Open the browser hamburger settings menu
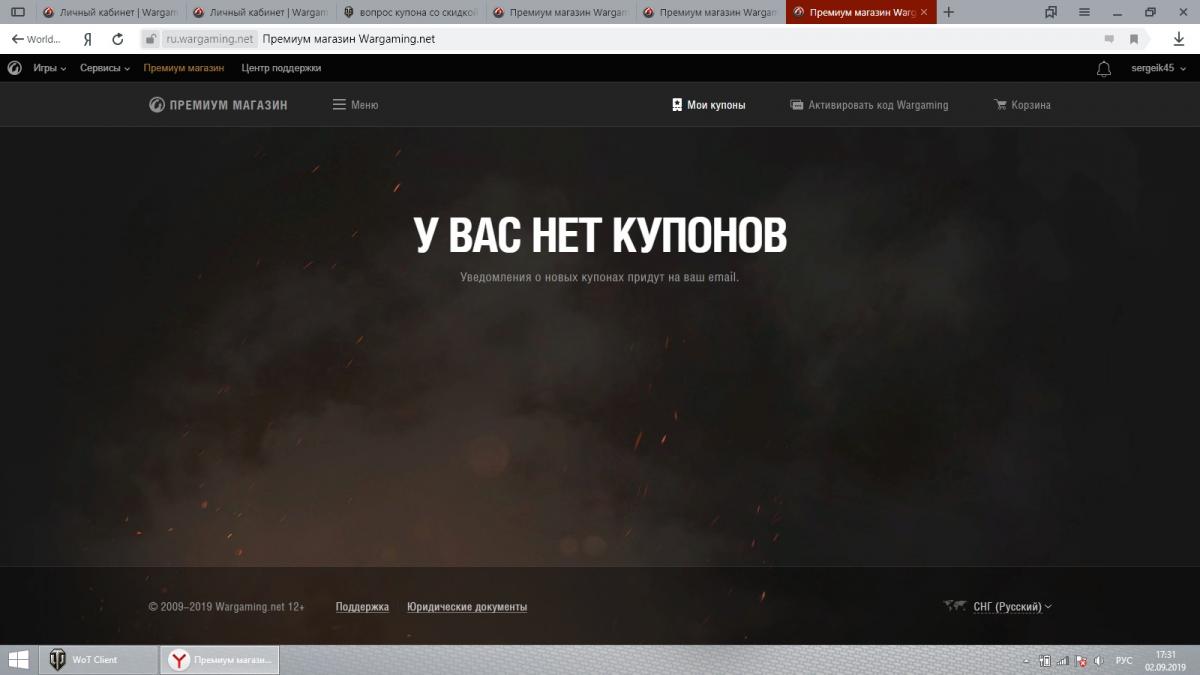1200x675 pixels. pyautogui.click(x=1085, y=12)
